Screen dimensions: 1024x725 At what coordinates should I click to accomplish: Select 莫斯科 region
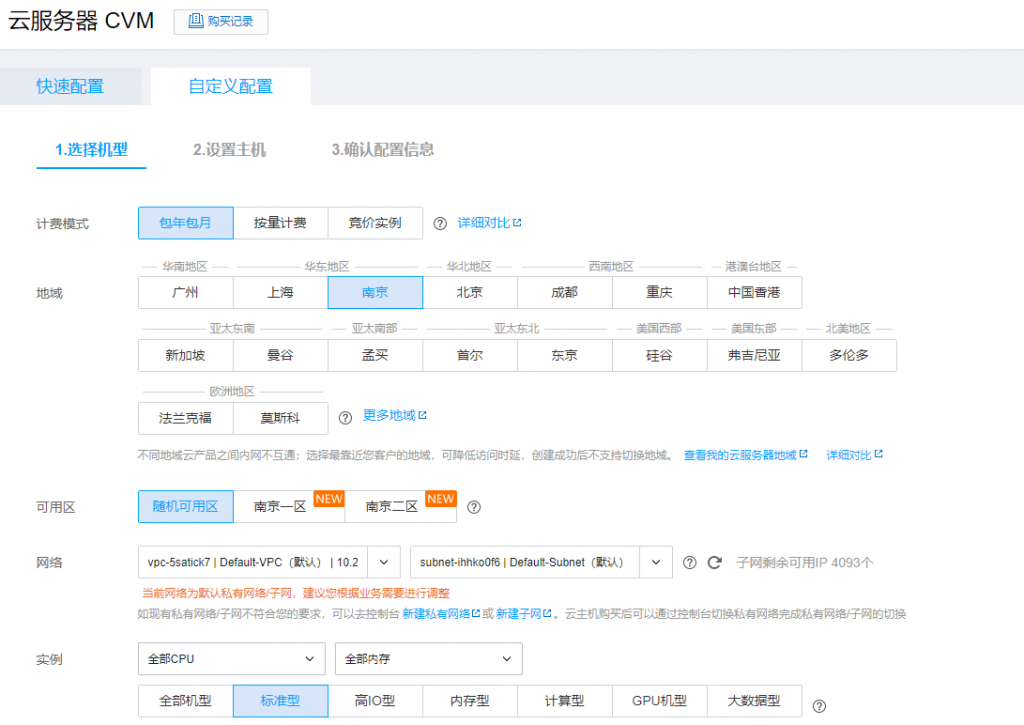coord(280,418)
